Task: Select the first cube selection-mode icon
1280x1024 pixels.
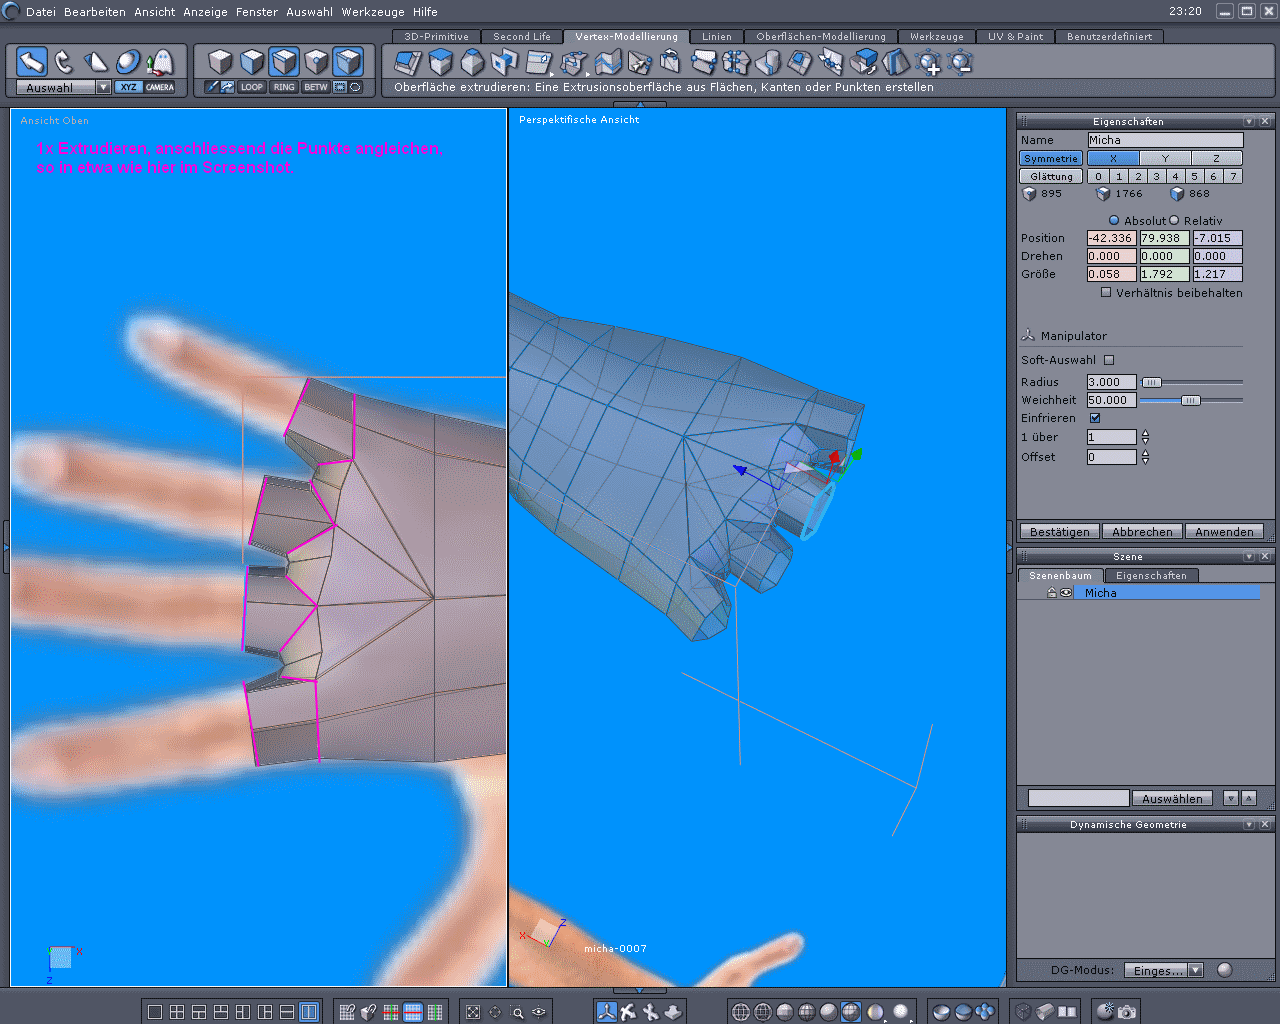Action: [220, 62]
